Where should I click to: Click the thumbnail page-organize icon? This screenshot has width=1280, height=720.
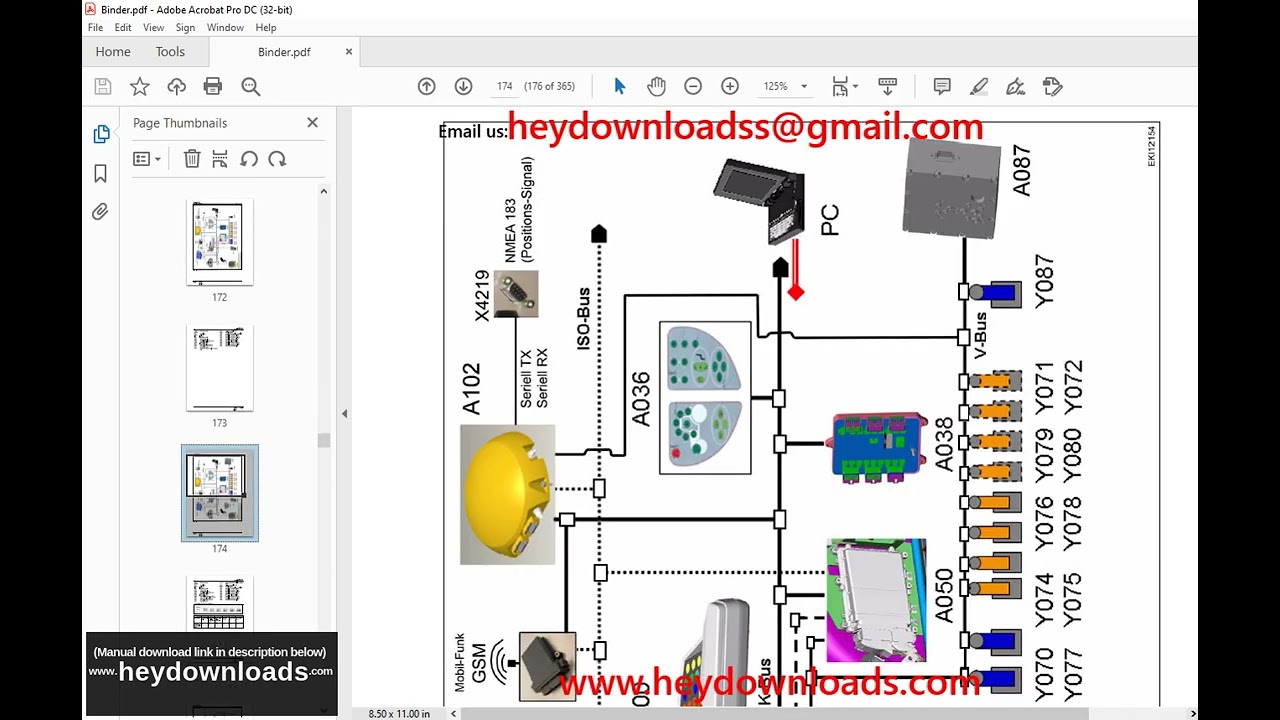tap(220, 159)
